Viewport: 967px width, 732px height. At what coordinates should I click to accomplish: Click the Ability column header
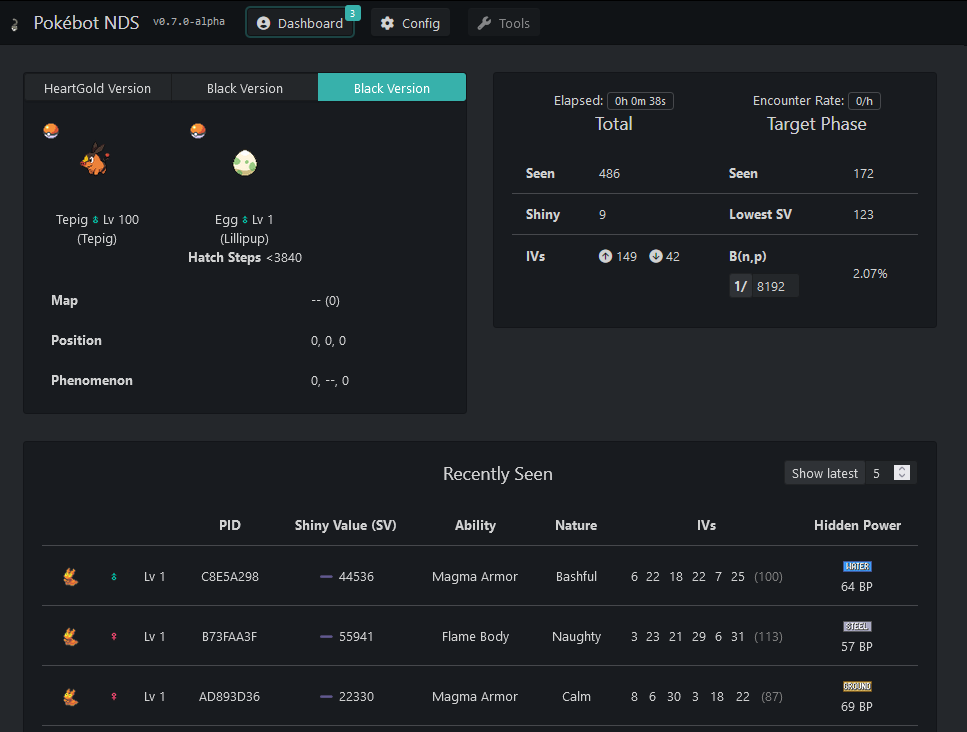(475, 525)
